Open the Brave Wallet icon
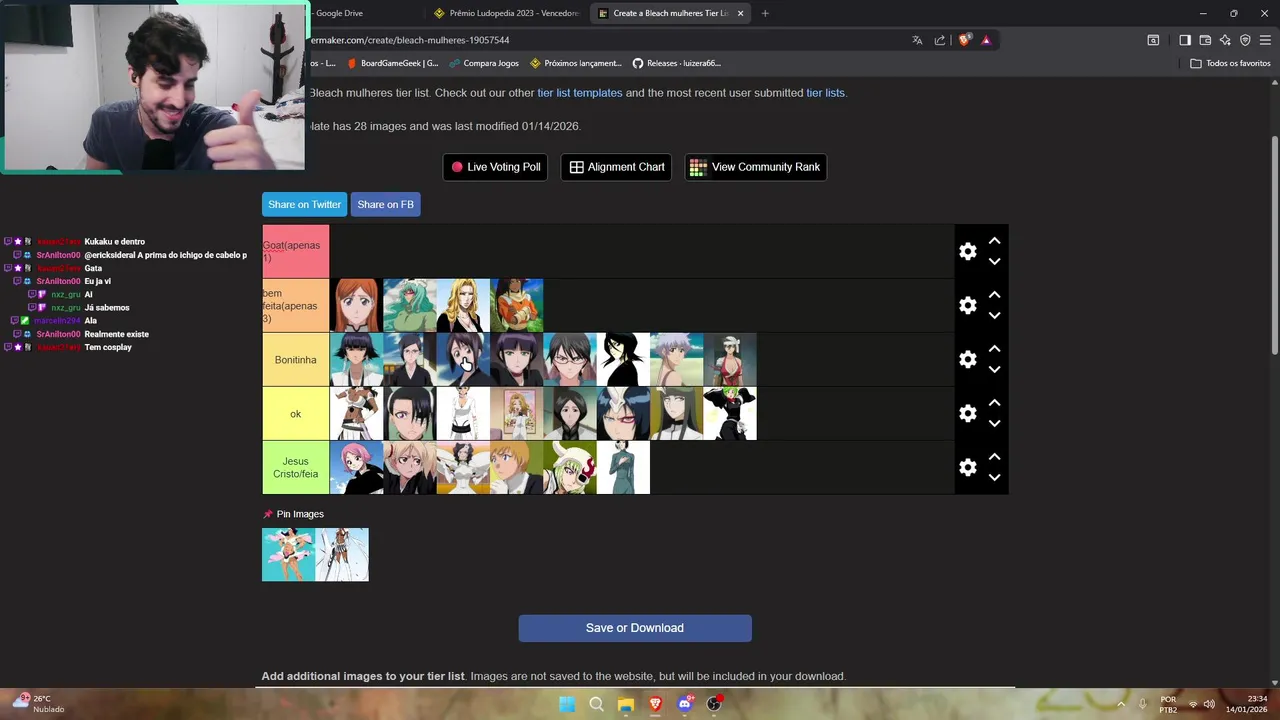Viewport: 1280px width, 720px height. coord(1205,40)
